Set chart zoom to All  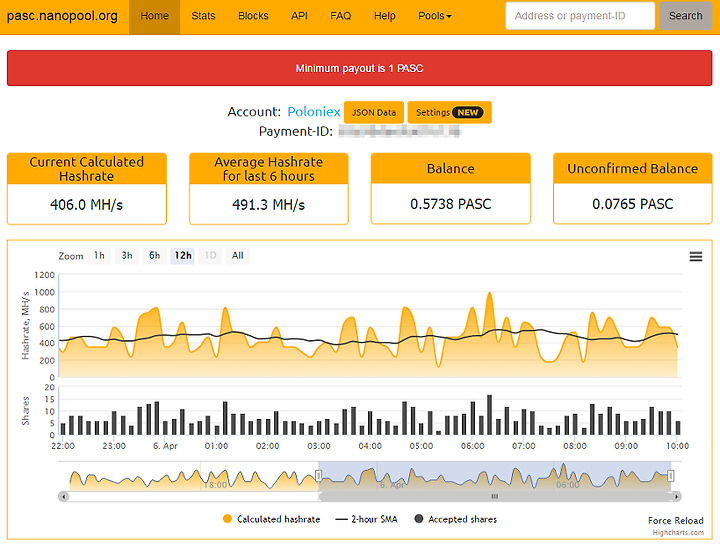click(x=237, y=256)
